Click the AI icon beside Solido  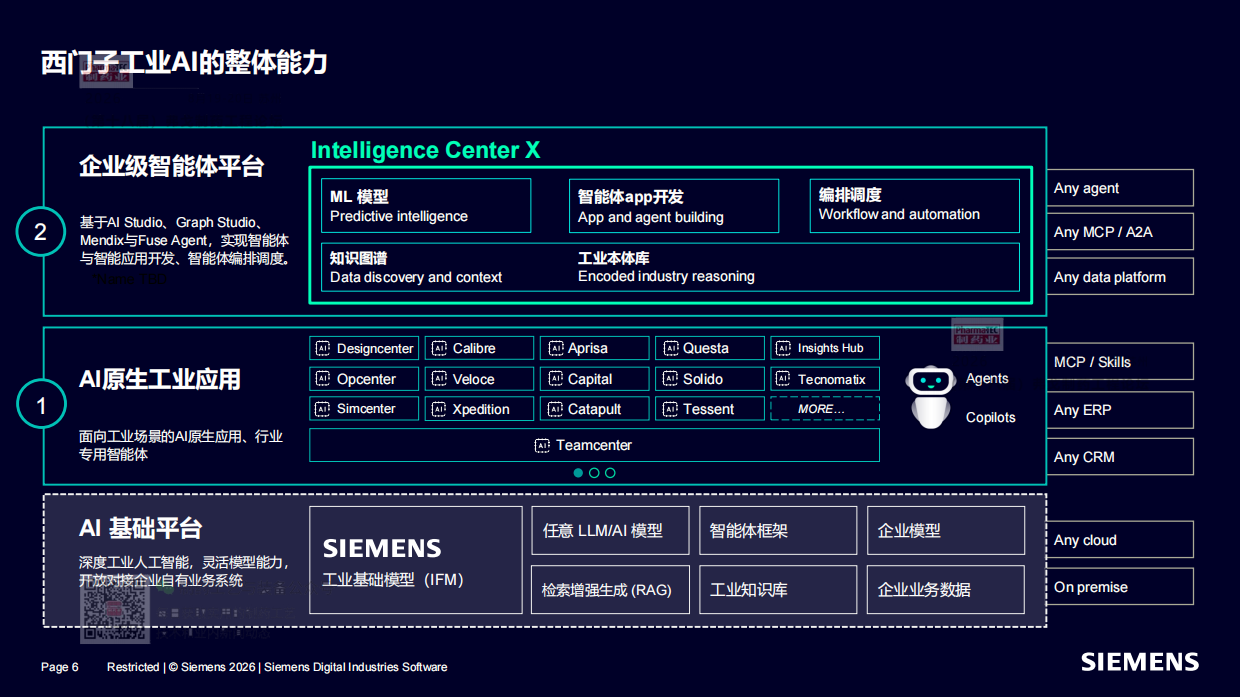pyautogui.click(x=671, y=379)
